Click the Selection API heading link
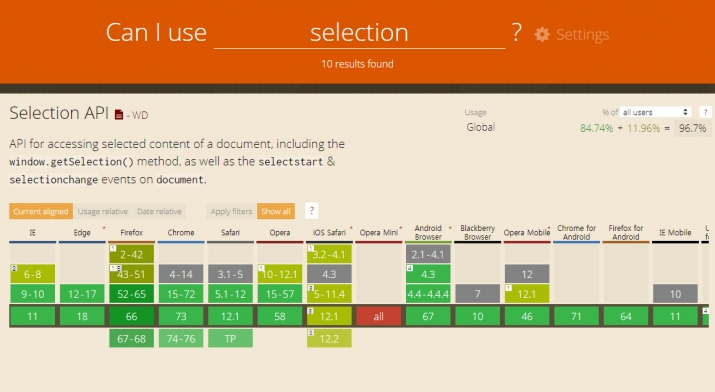Viewport: 715px width, 392px height. (59, 113)
